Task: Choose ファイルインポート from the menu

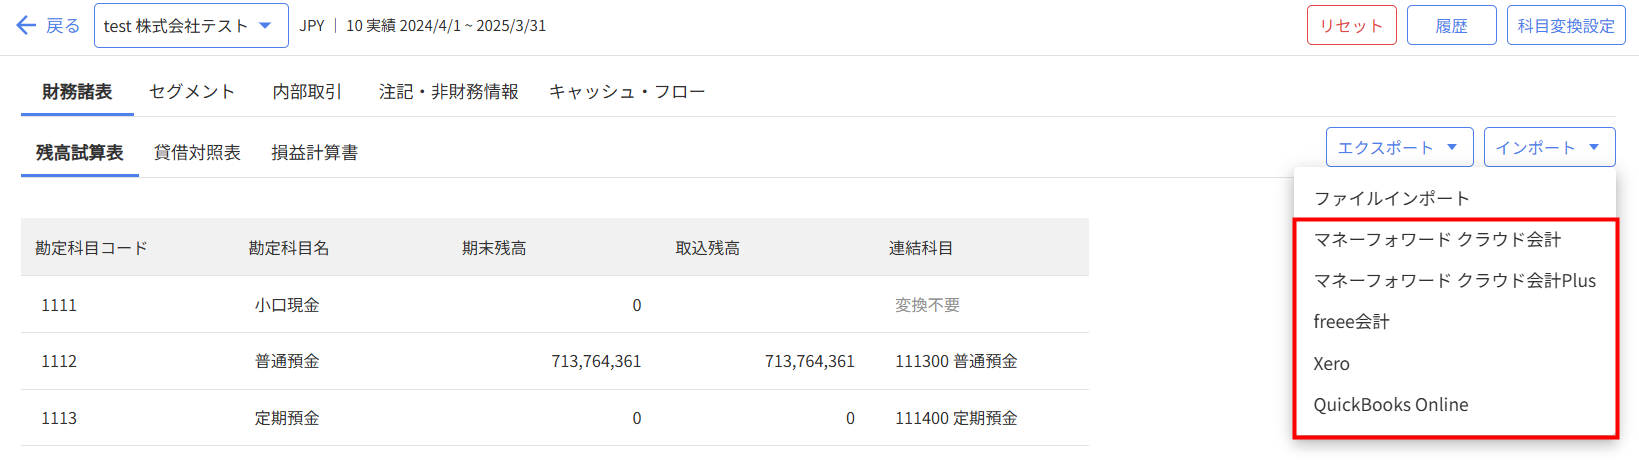Action: tap(1391, 199)
